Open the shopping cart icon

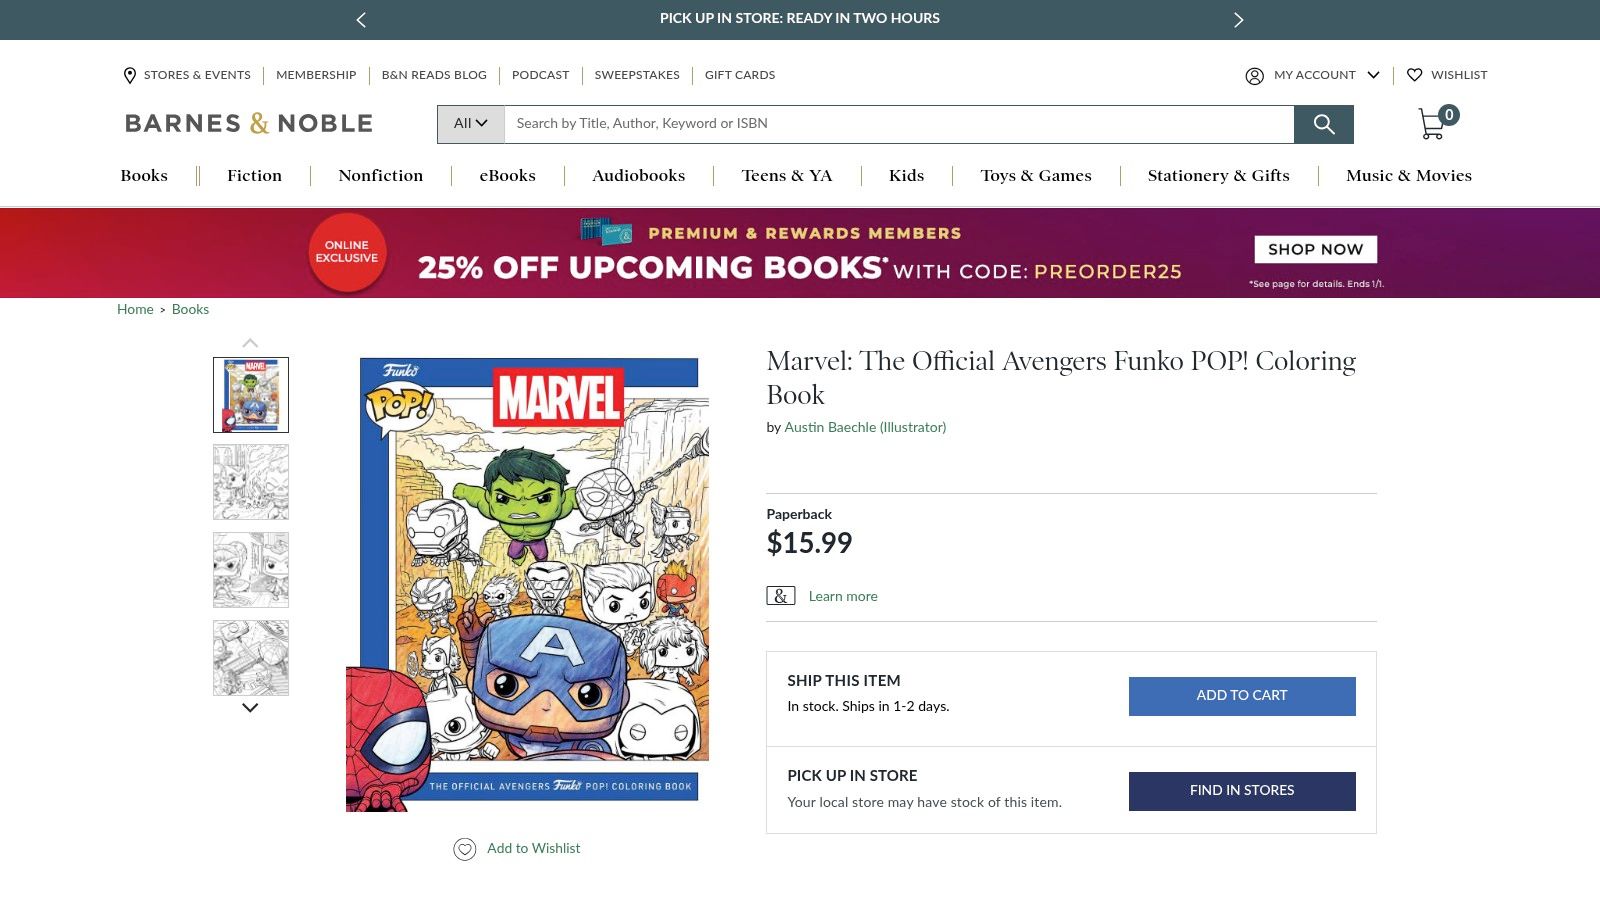[1432, 122]
